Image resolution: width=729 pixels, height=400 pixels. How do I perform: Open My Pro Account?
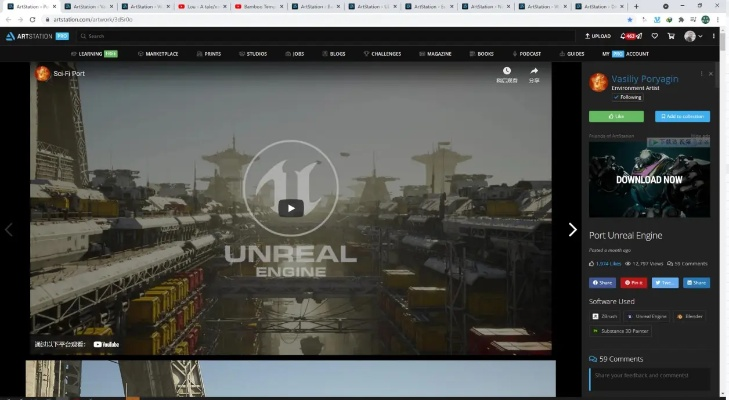(625, 53)
